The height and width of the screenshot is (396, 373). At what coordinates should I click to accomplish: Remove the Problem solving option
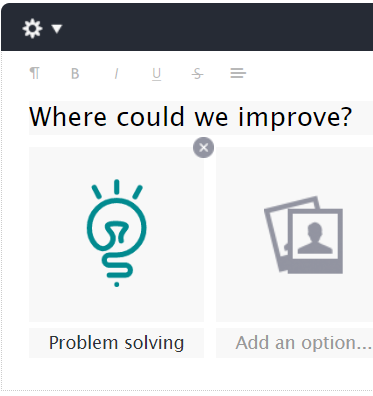pyautogui.click(x=203, y=147)
